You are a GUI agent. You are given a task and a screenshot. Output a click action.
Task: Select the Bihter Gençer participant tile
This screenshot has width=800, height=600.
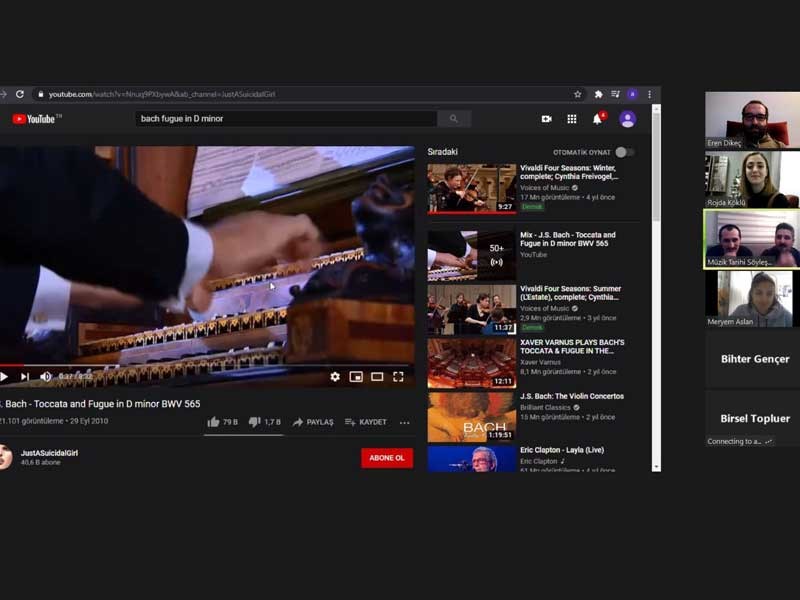click(753, 359)
